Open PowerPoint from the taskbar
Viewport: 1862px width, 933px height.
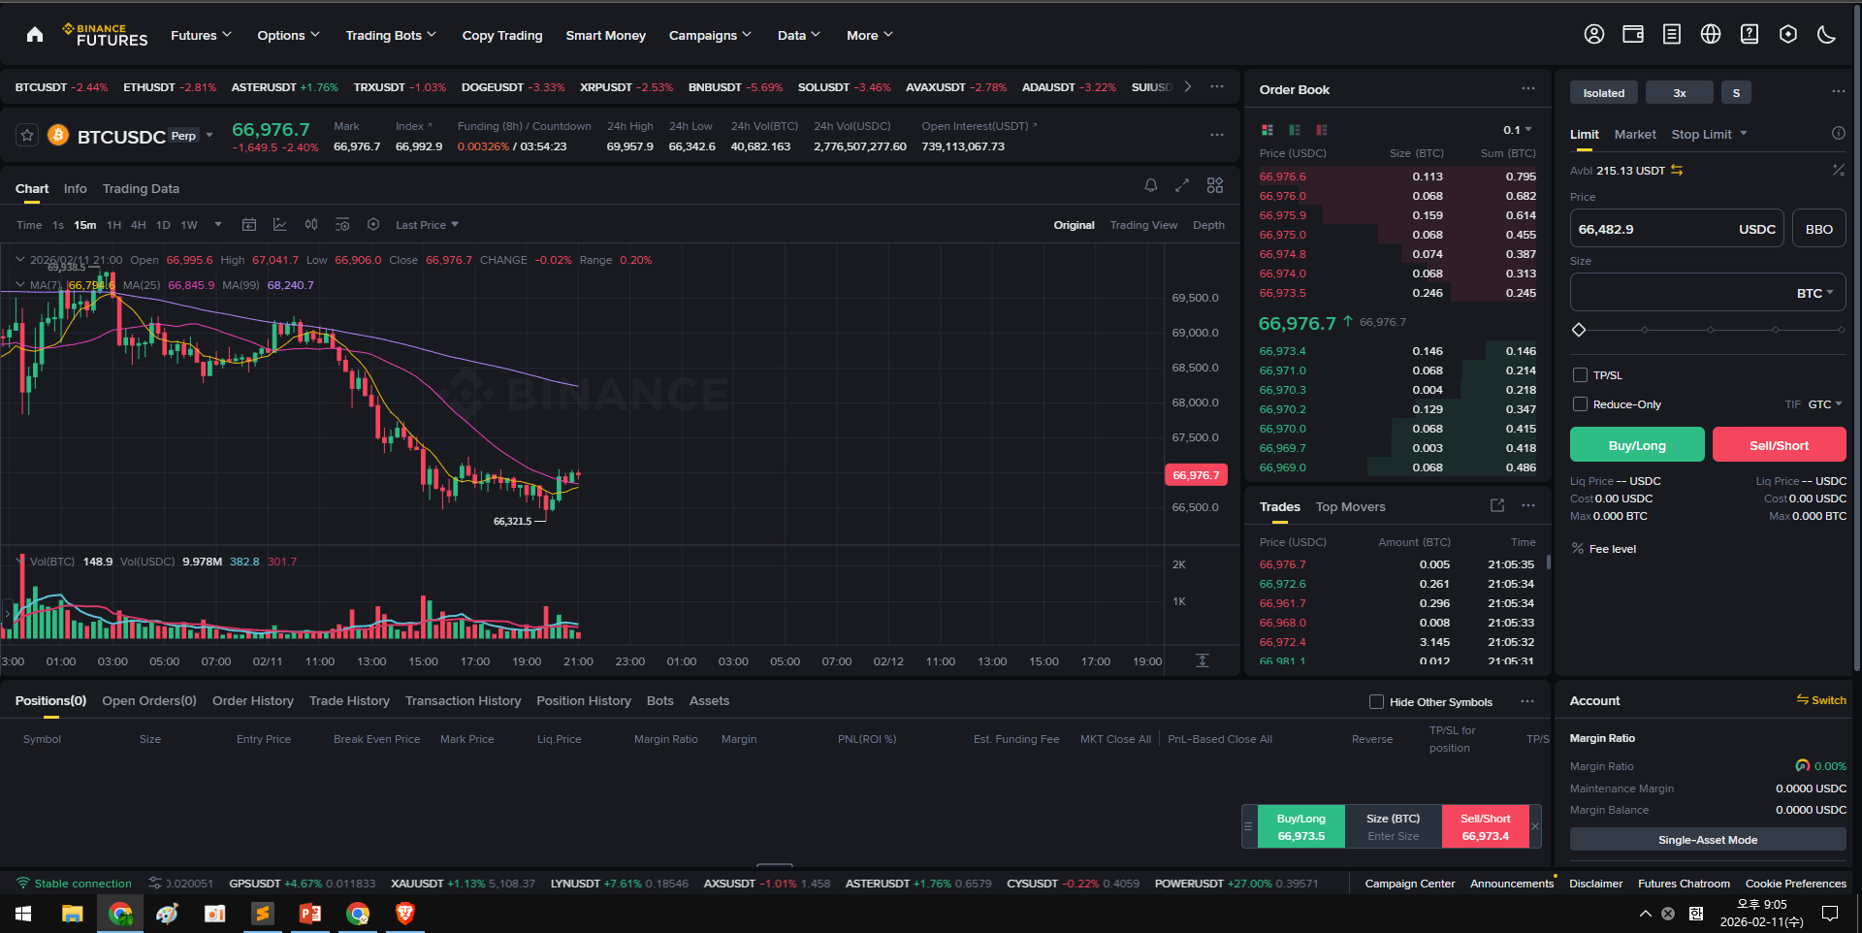[310, 913]
